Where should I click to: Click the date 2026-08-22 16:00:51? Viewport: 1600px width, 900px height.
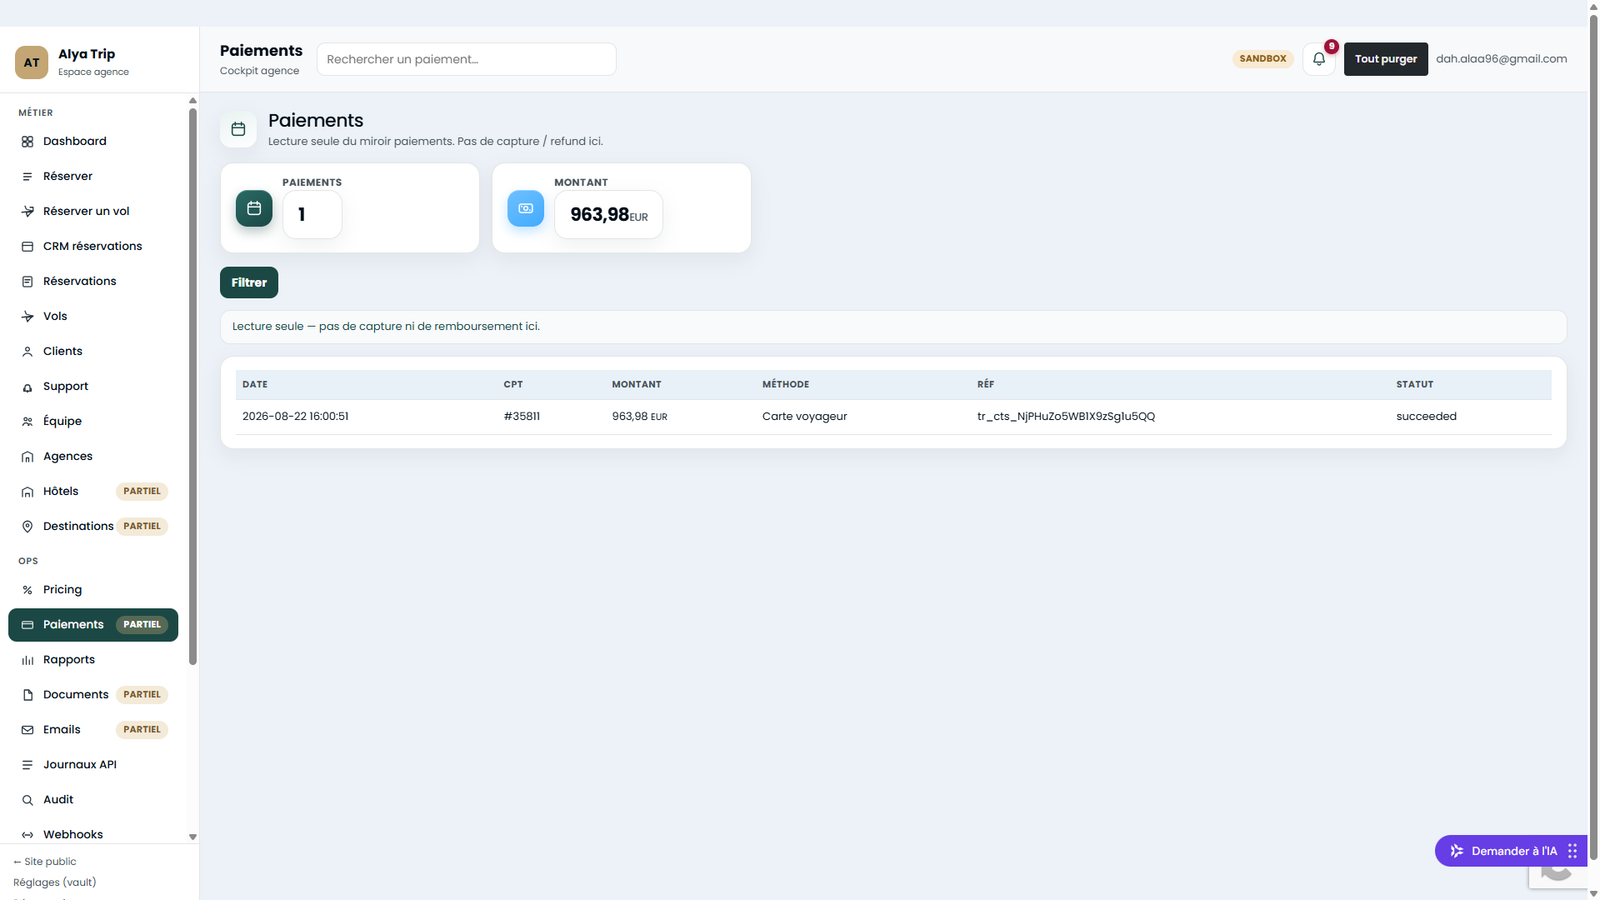(x=295, y=417)
